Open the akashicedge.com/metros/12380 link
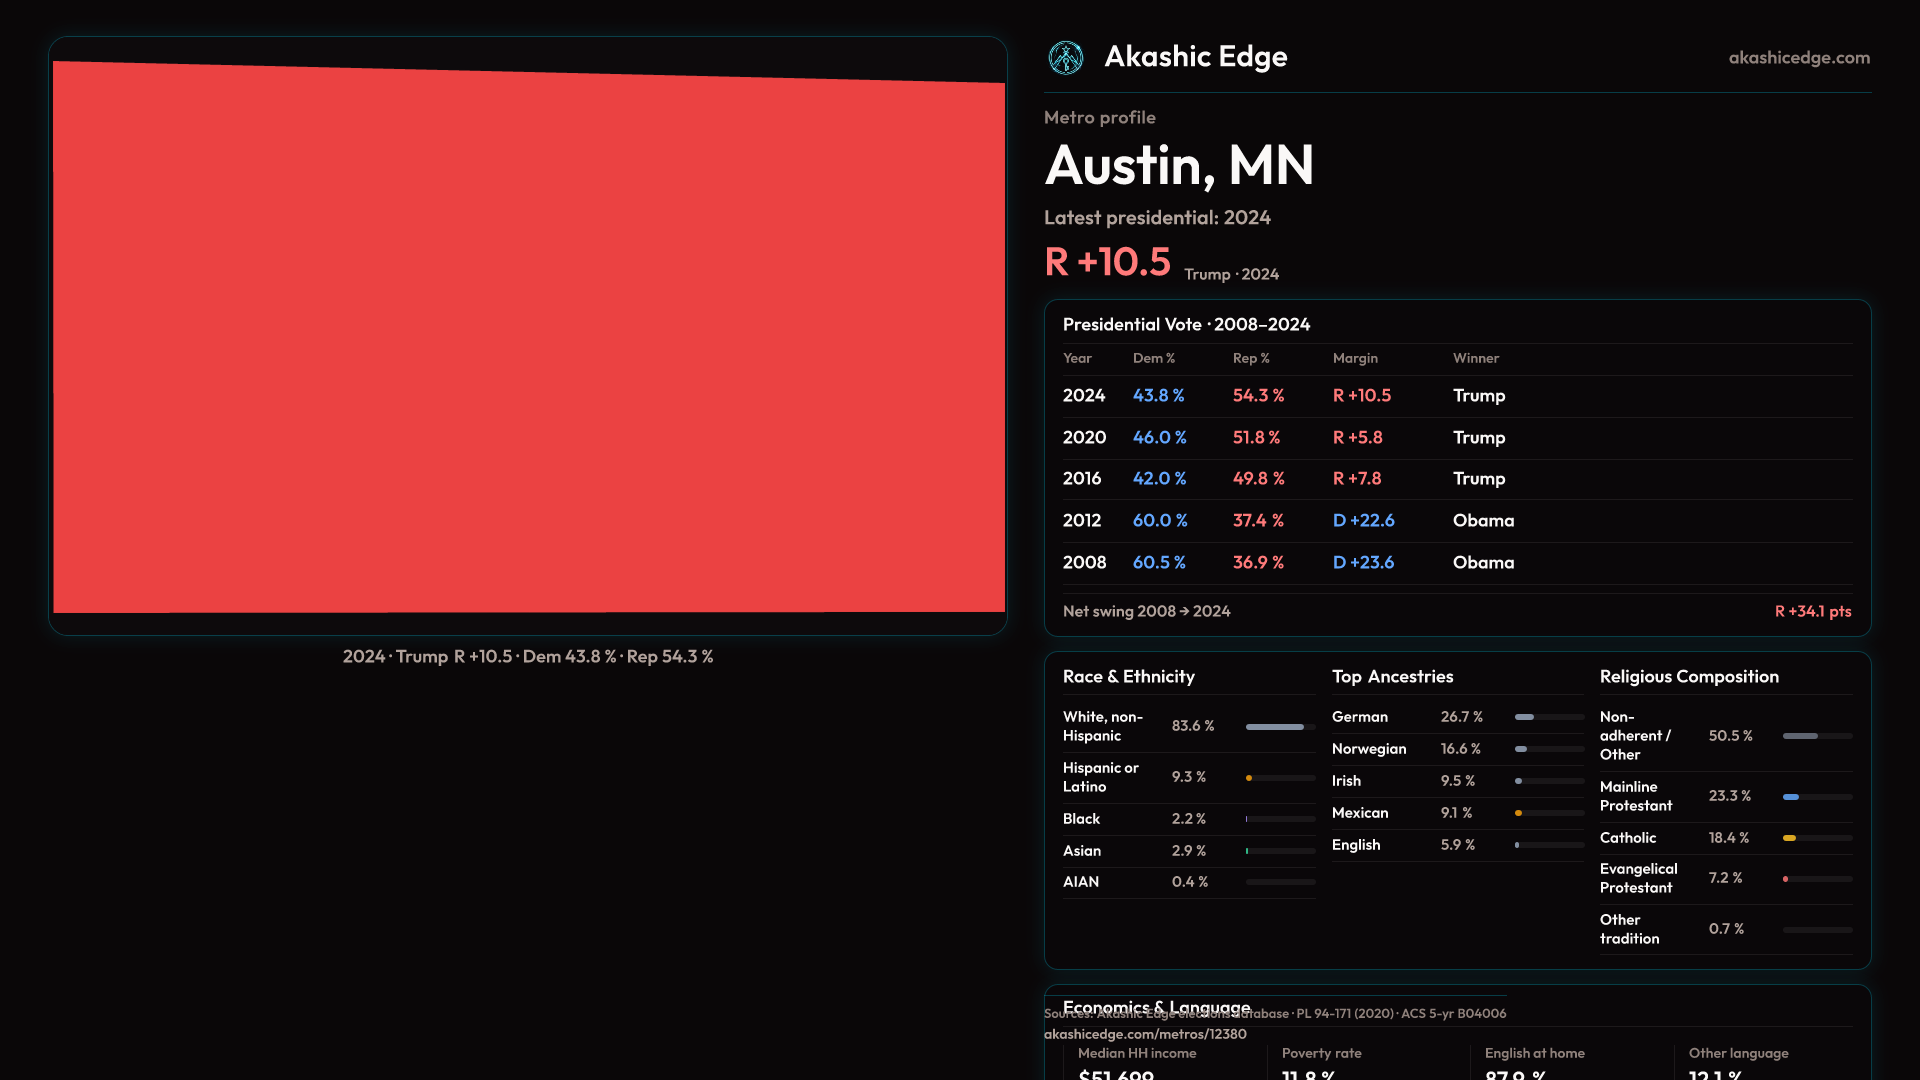This screenshot has width=1920, height=1080. point(1145,1034)
